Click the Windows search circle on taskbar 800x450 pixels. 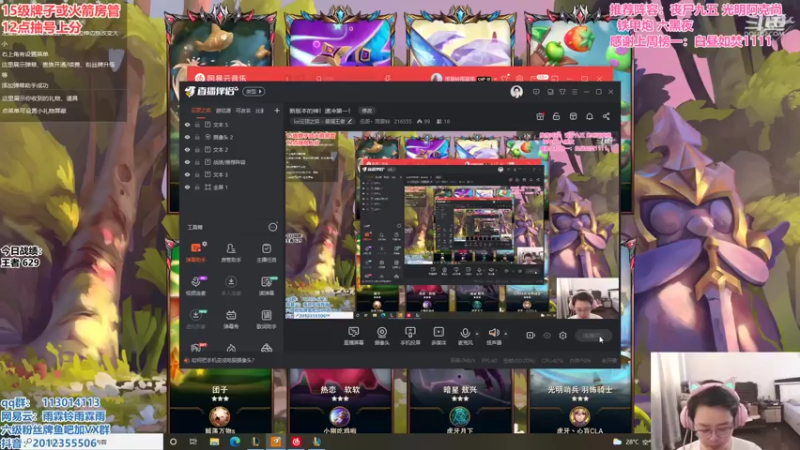coord(173,441)
